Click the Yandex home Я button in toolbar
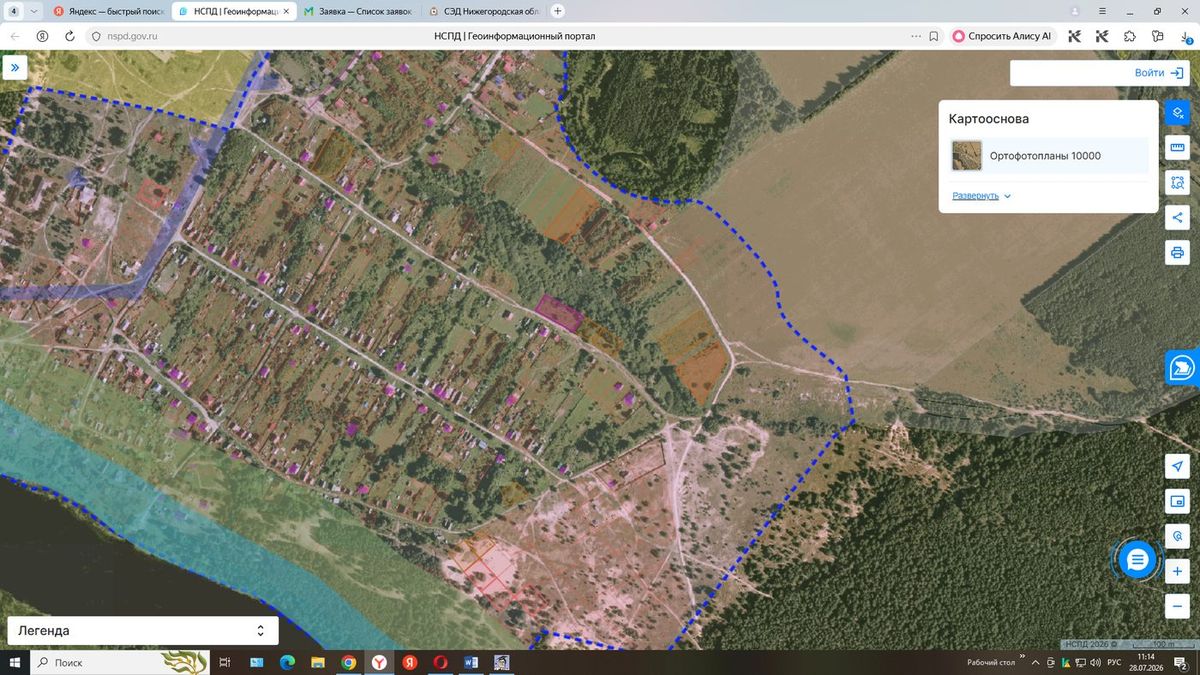Image resolution: width=1200 pixels, height=675 pixels. pos(42,36)
